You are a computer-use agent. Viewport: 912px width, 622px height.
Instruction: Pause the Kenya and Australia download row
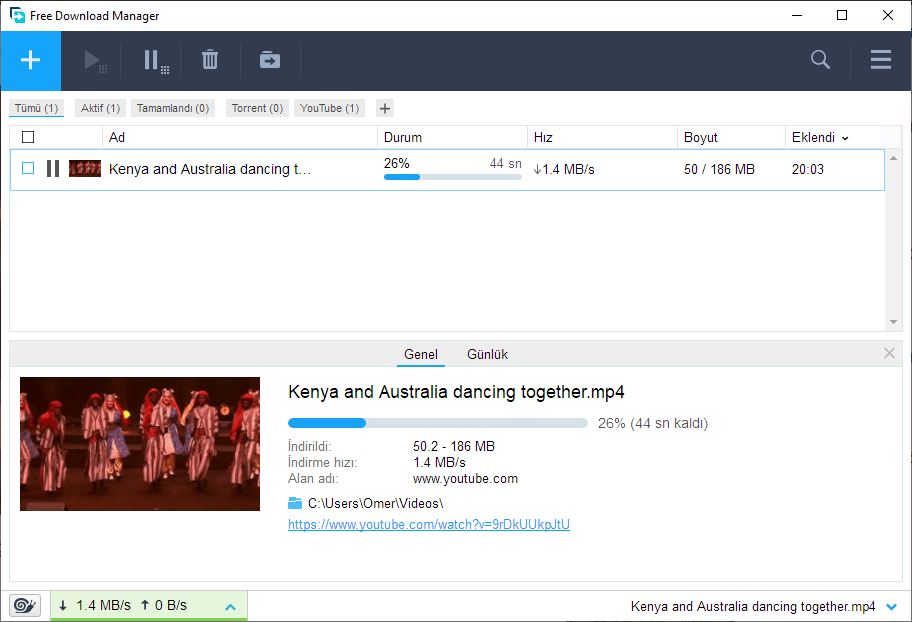tap(53, 169)
